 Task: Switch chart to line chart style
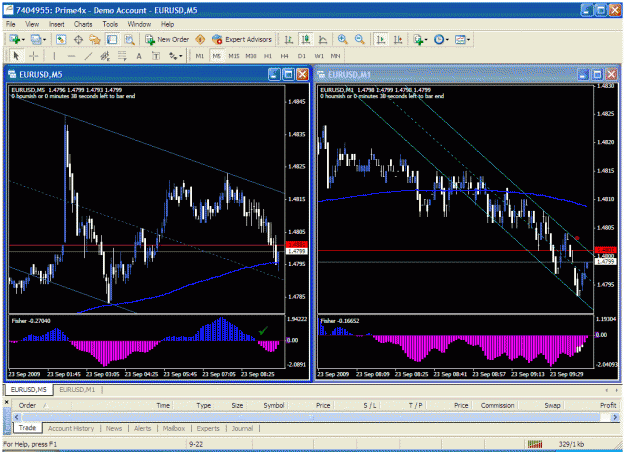coord(323,39)
